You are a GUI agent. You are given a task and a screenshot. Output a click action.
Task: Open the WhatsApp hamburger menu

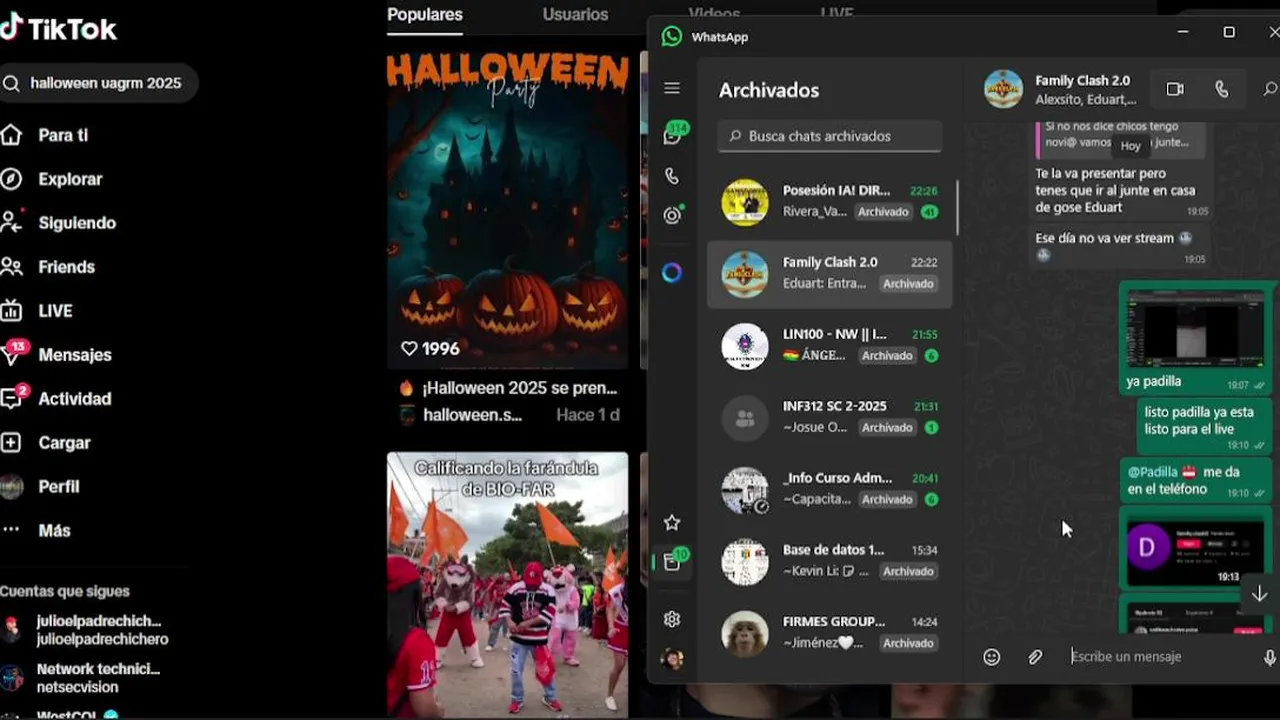tap(672, 88)
